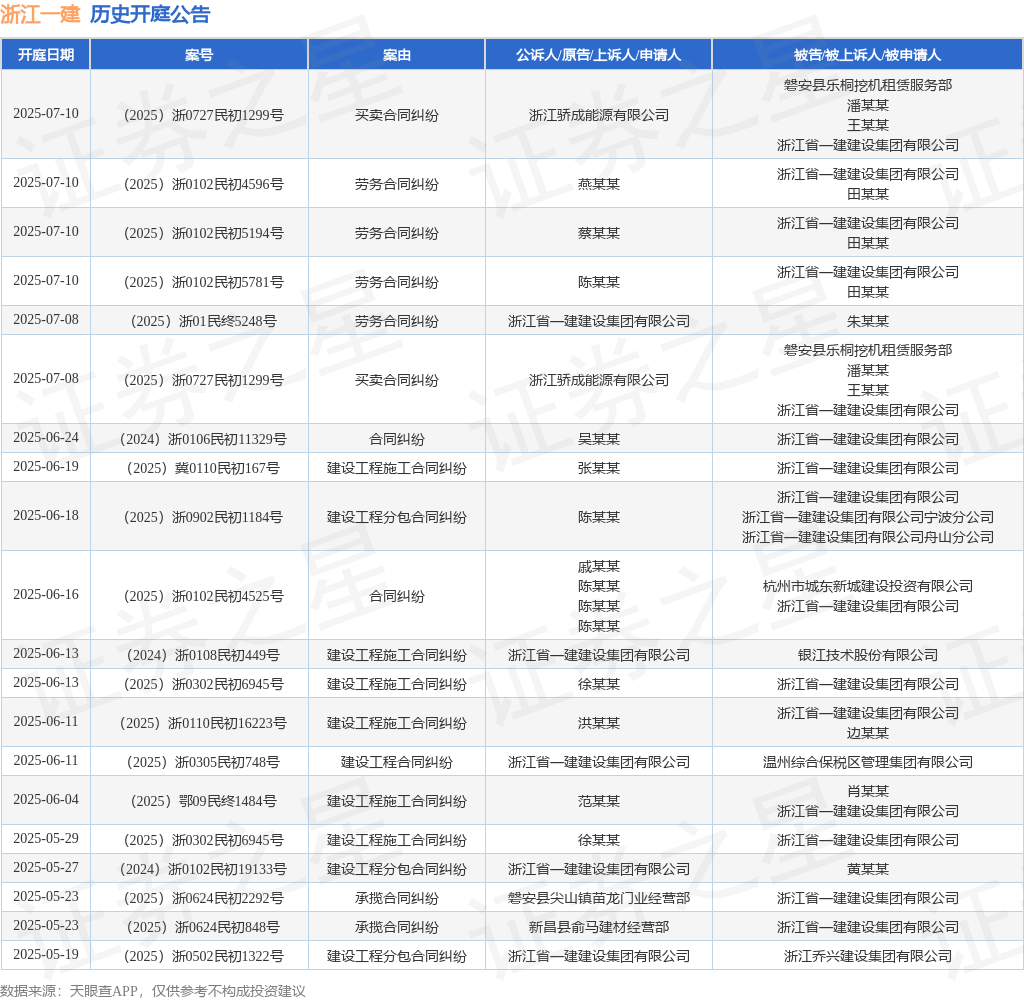Click defendant 杭州市城东新城建设投资有限公司
1024x1000 pixels.
click(x=868, y=587)
